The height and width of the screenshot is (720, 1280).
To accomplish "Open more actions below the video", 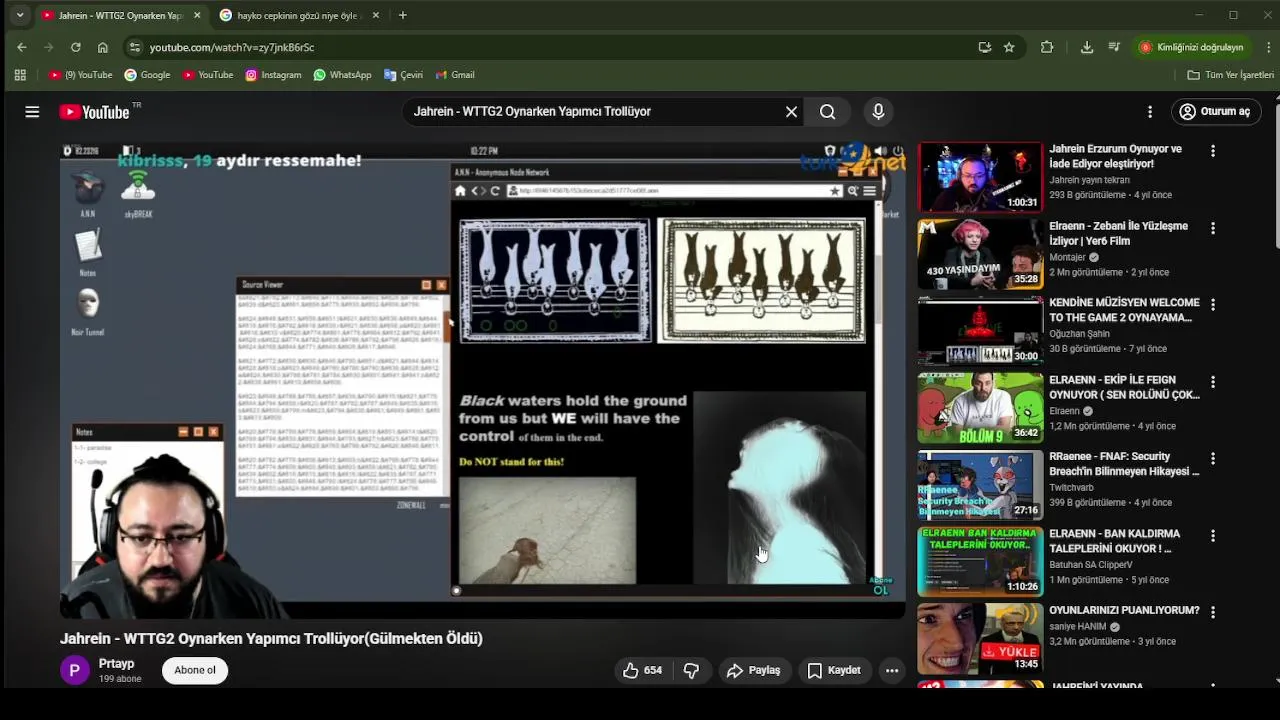I will [892, 670].
